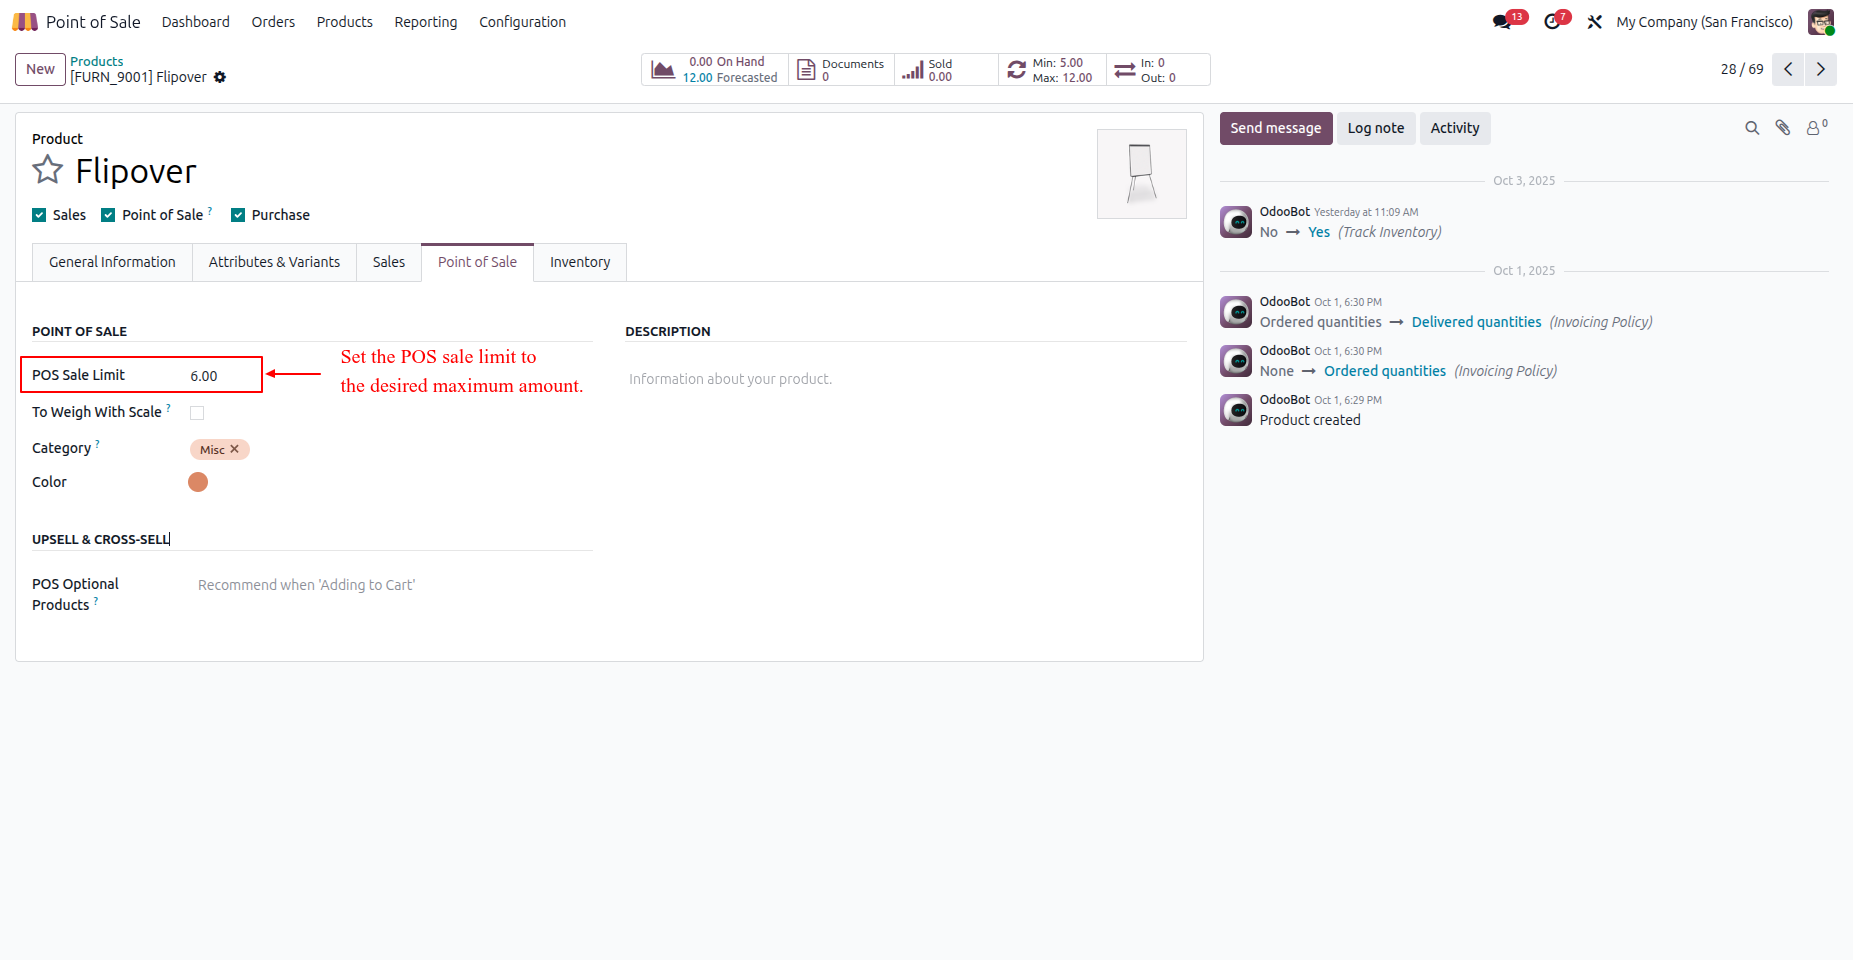
Task: Open the Configuration menu
Action: [x=522, y=22]
